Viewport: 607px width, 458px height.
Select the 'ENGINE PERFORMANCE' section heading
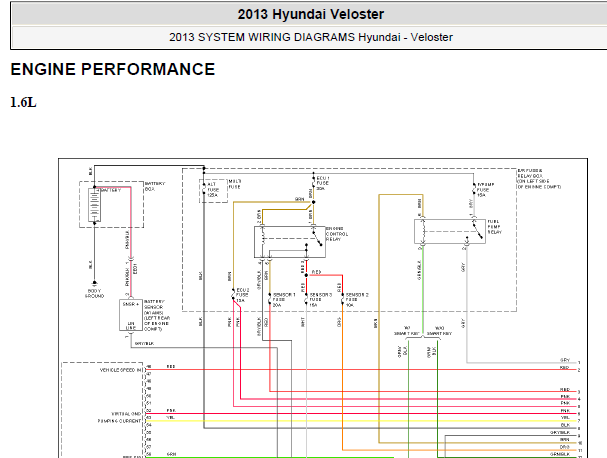[113, 70]
